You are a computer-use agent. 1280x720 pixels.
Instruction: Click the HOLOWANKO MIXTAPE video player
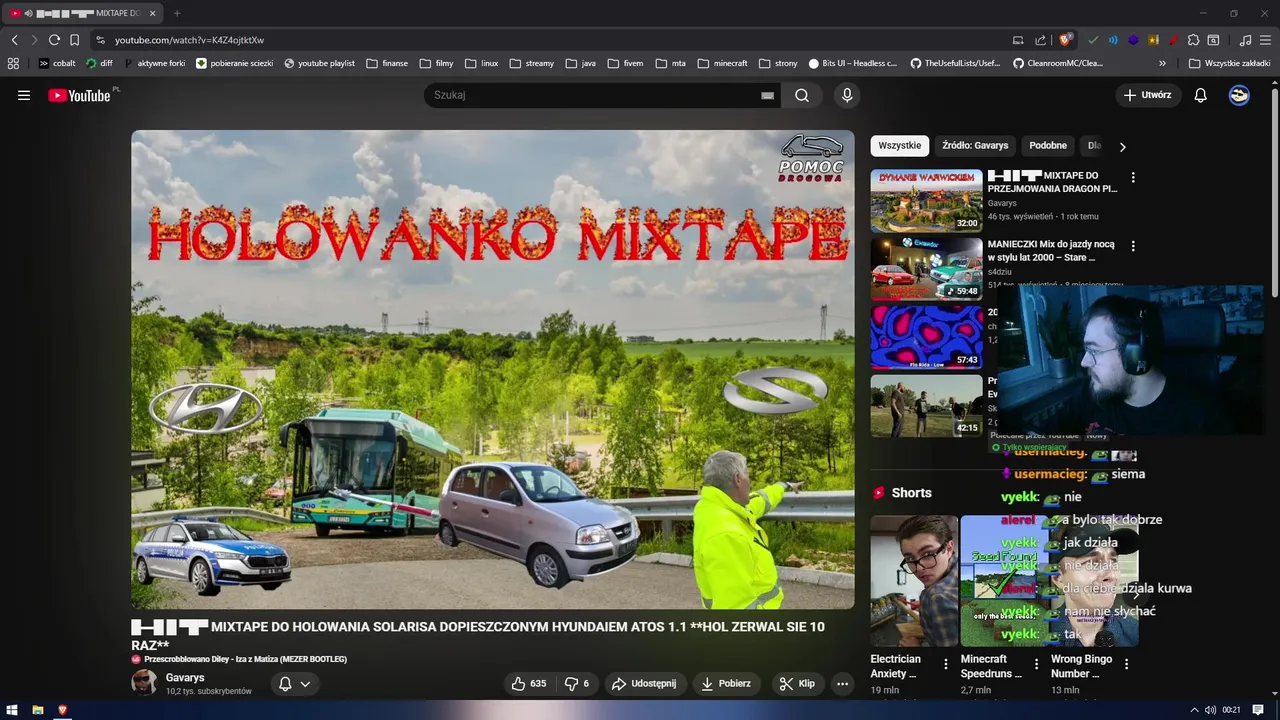click(x=493, y=369)
